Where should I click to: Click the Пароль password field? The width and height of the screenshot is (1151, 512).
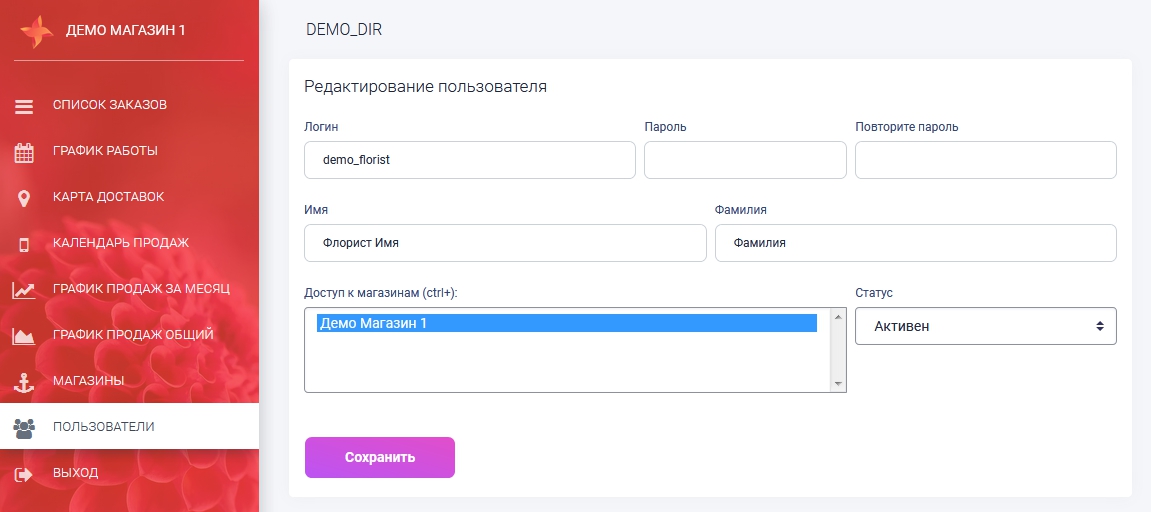(x=745, y=160)
